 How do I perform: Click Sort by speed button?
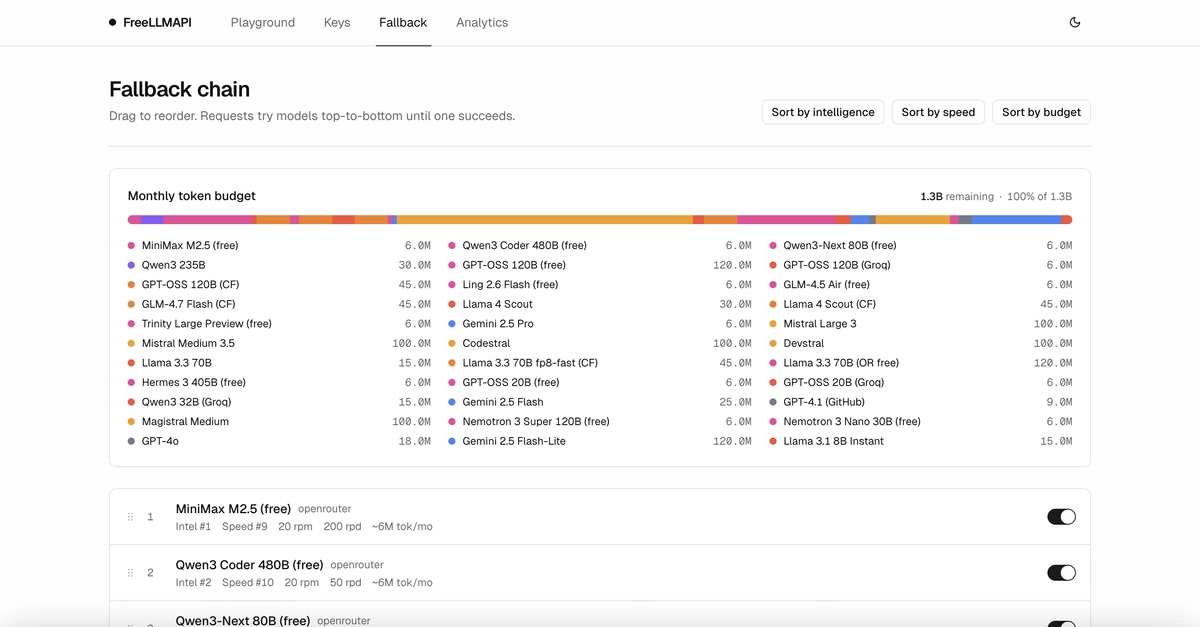(938, 112)
